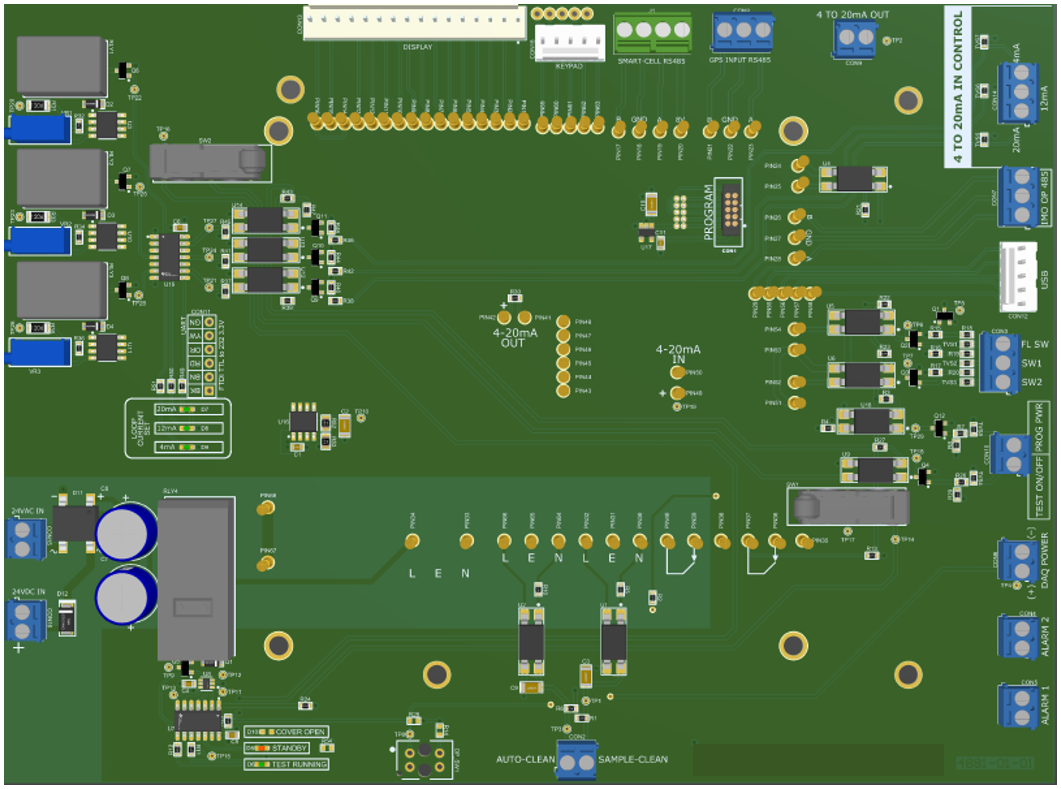Click the large grey RLY4 relay
Viewport: 1061px width, 789px height.
(x=196, y=579)
